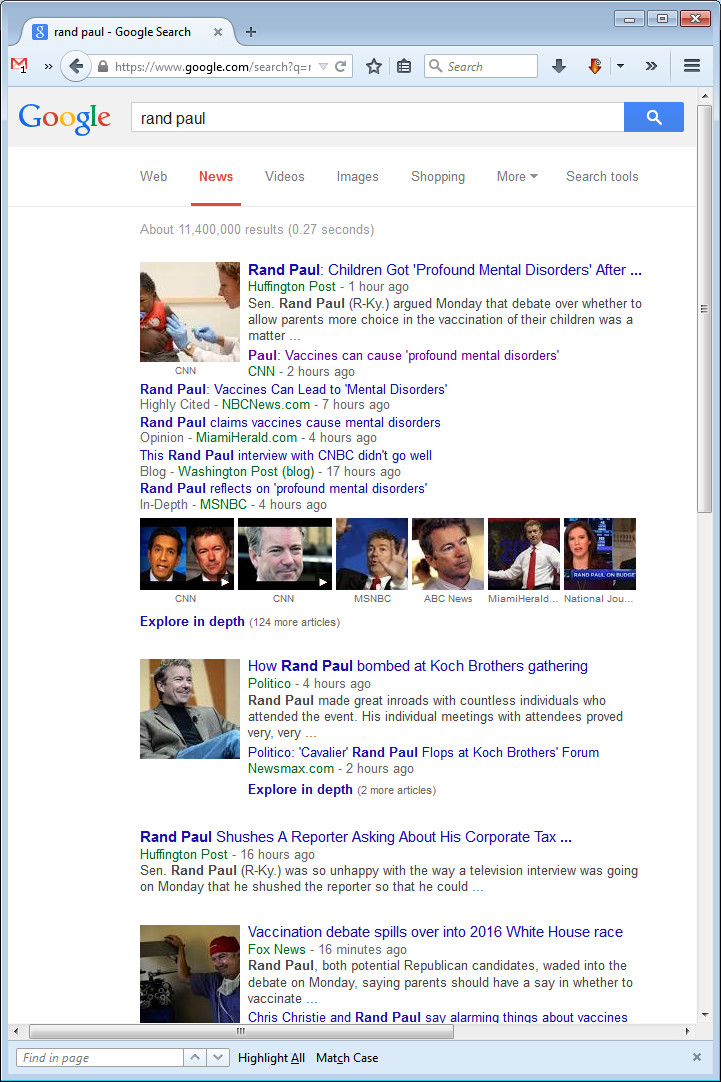Open 'How Rand Paul bombed at Koch Brothers gathering'
Viewport: 721px width, 1082px height.
tap(417, 666)
